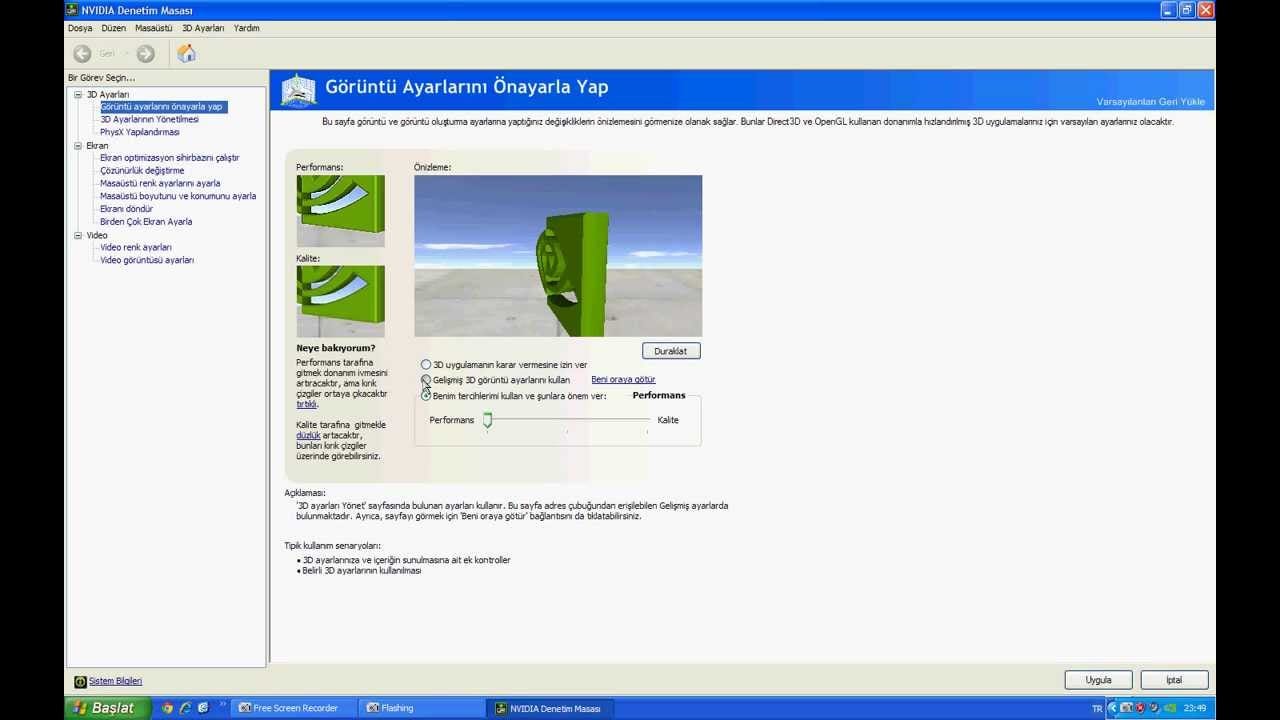Open 'Ekran optimizasyon sihirbazını çalıştır'
1280x720 pixels.
click(169, 158)
